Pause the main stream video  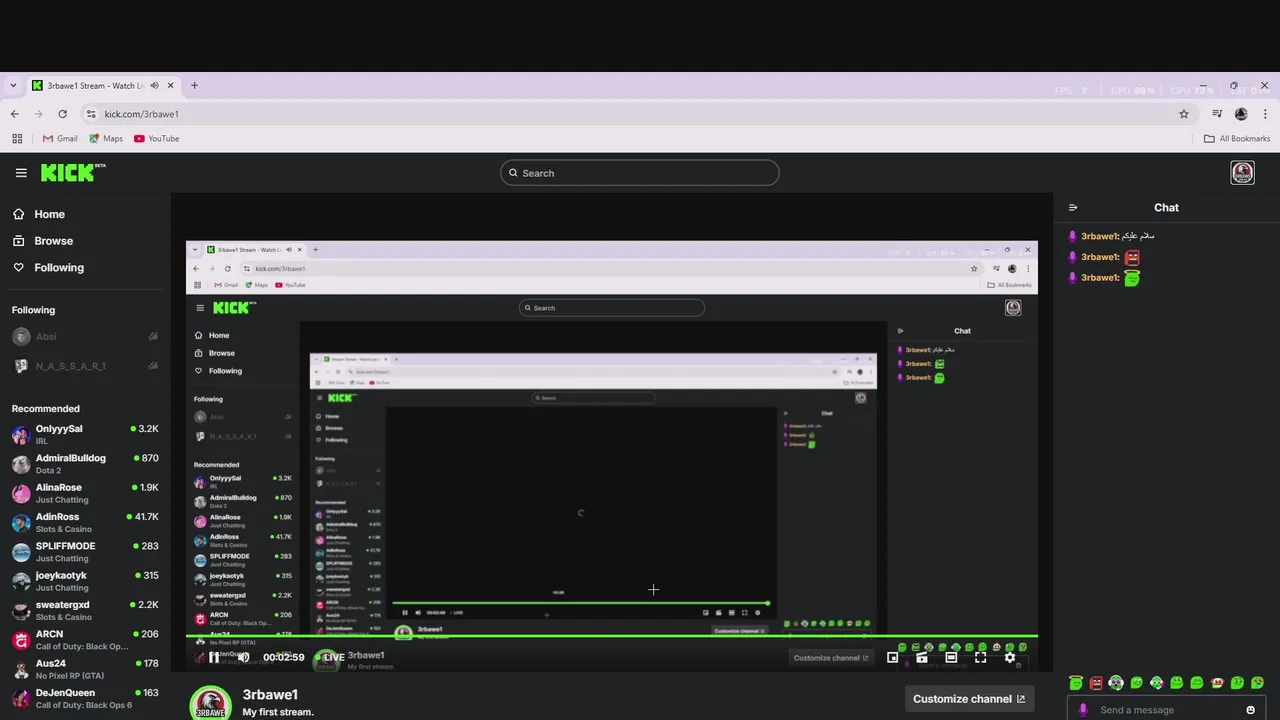[x=213, y=657]
